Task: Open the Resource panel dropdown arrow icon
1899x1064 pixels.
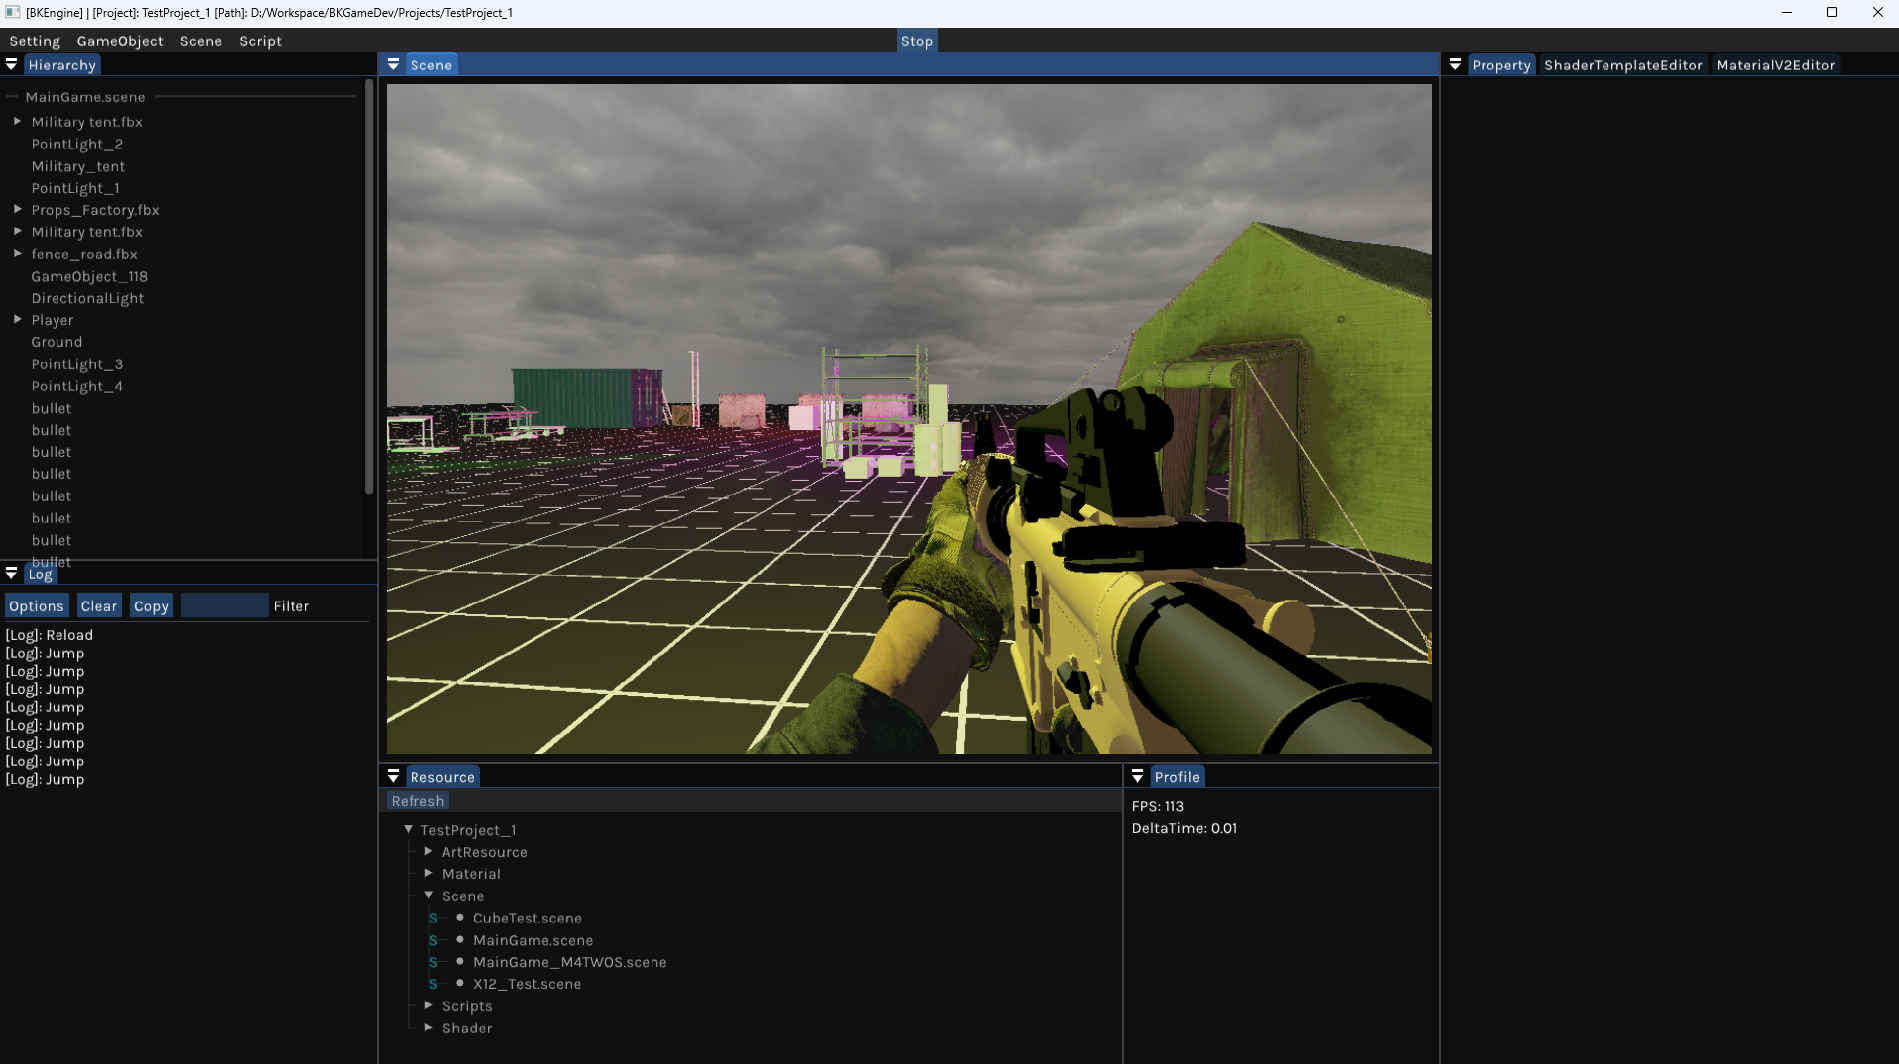Action: tap(393, 776)
